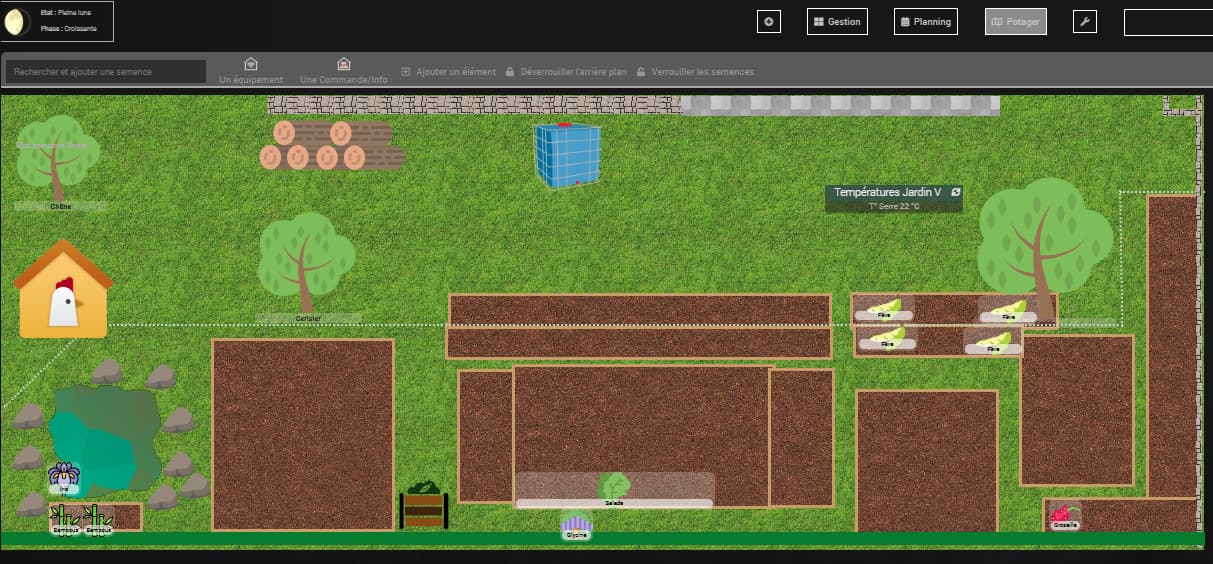Select the Iris flower by the pond
Image resolution: width=1213 pixels, height=564 pixels.
(x=64, y=476)
